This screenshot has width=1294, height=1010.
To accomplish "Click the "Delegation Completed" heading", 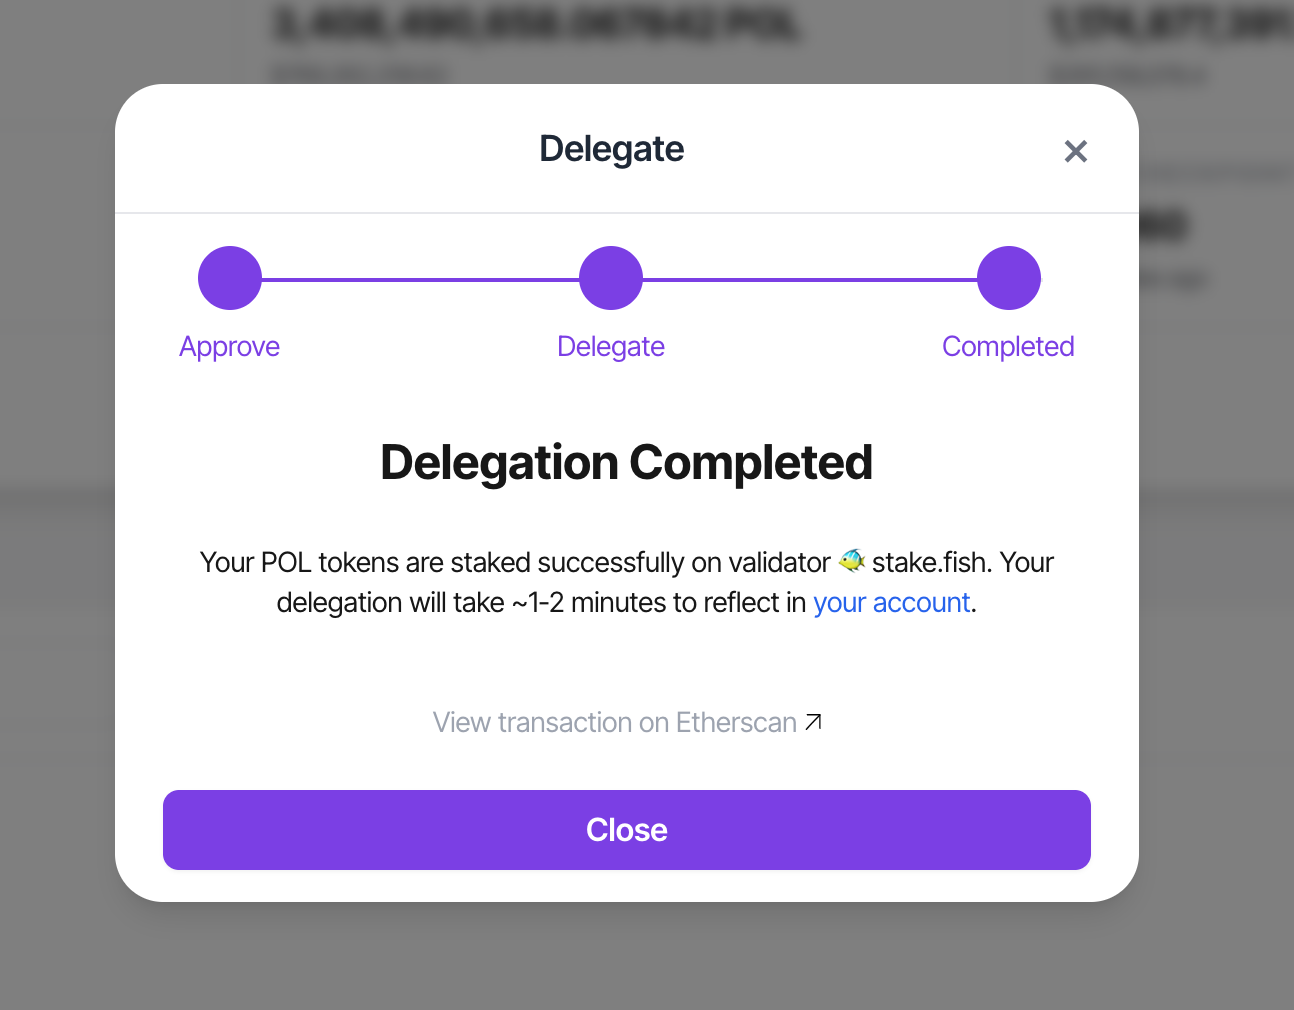I will (626, 462).
